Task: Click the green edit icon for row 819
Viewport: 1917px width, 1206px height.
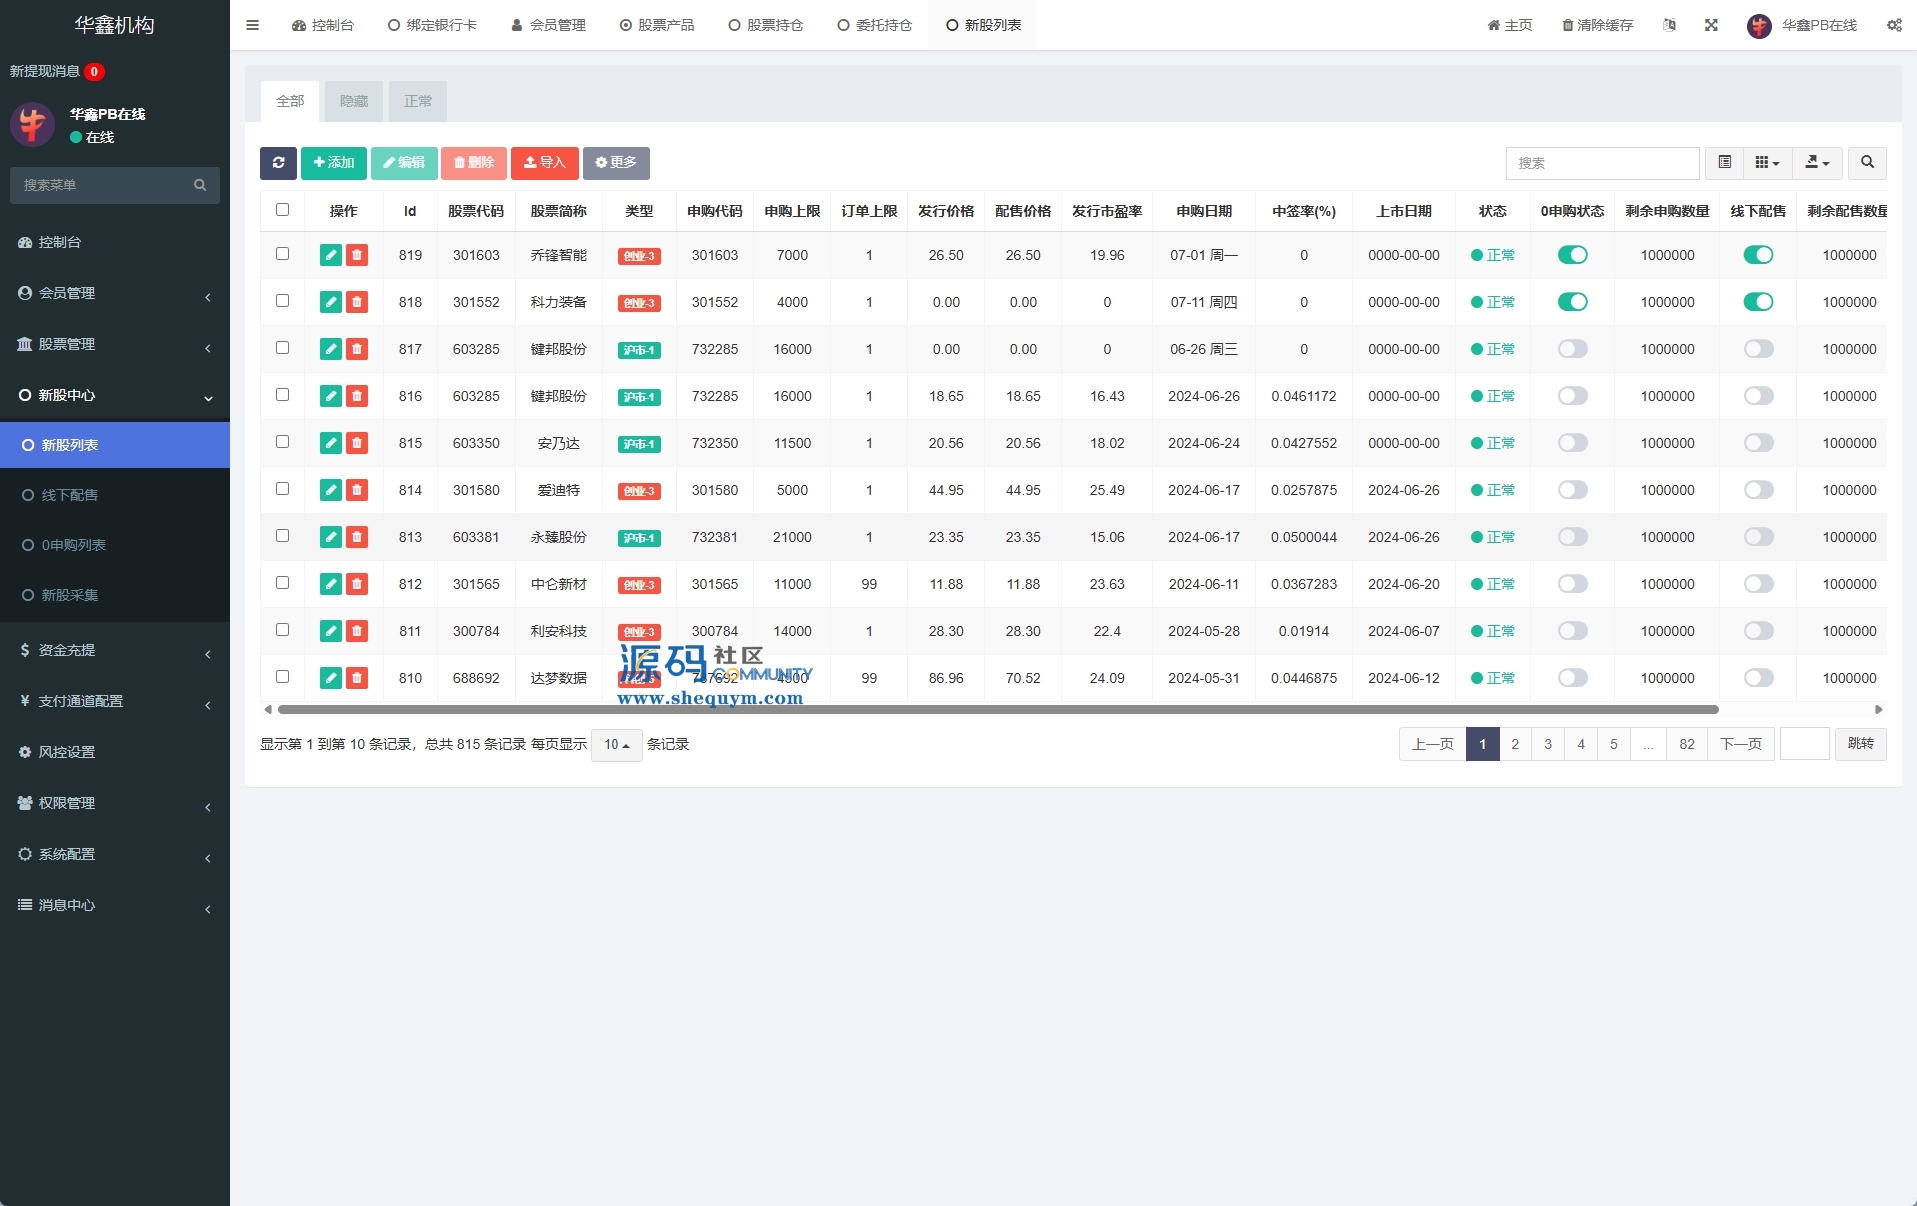Action: (331, 255)
